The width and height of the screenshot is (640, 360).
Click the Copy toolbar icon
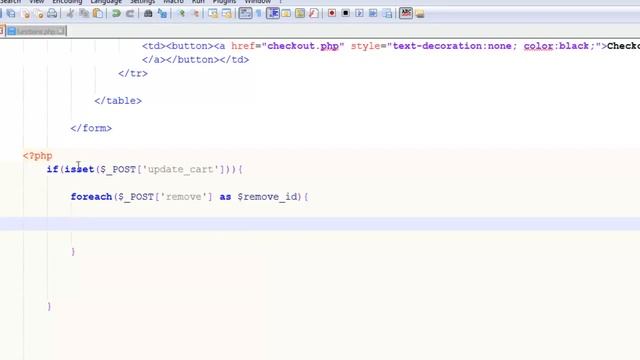click(84, 13)
